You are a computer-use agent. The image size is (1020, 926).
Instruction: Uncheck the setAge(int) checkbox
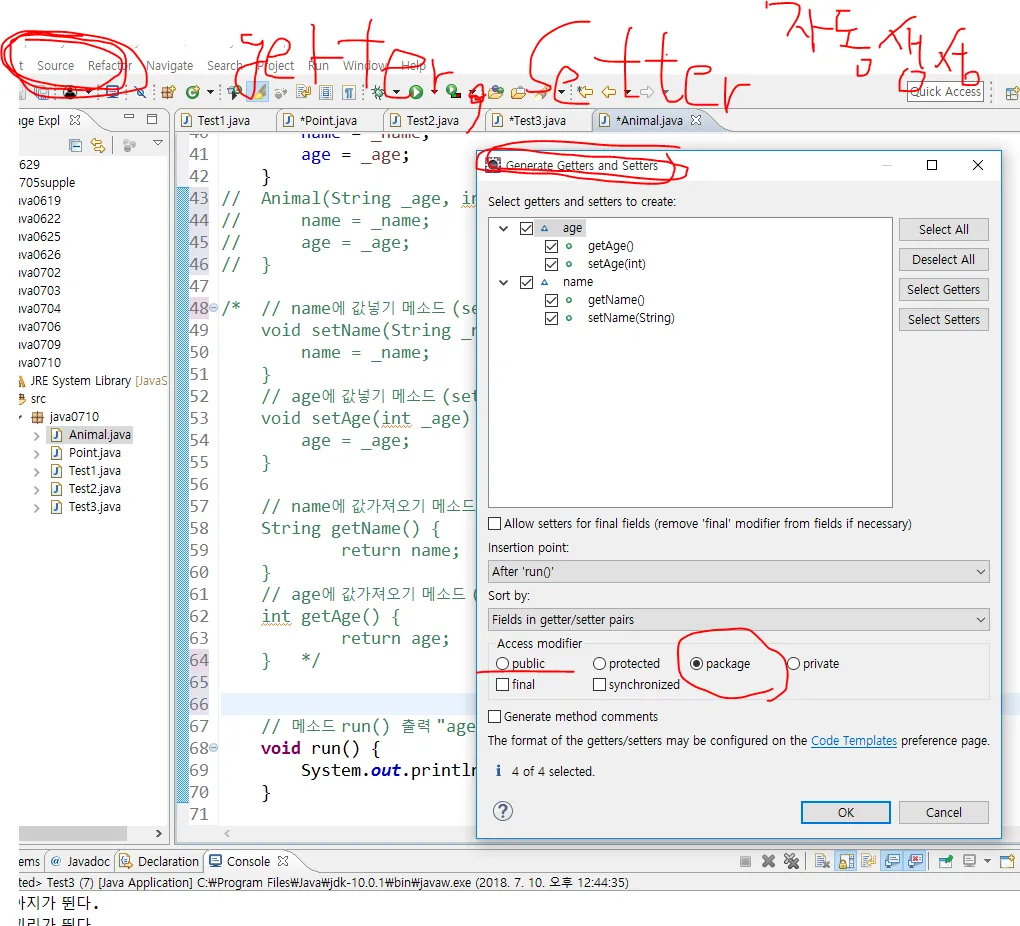click(x=552, y=264)
